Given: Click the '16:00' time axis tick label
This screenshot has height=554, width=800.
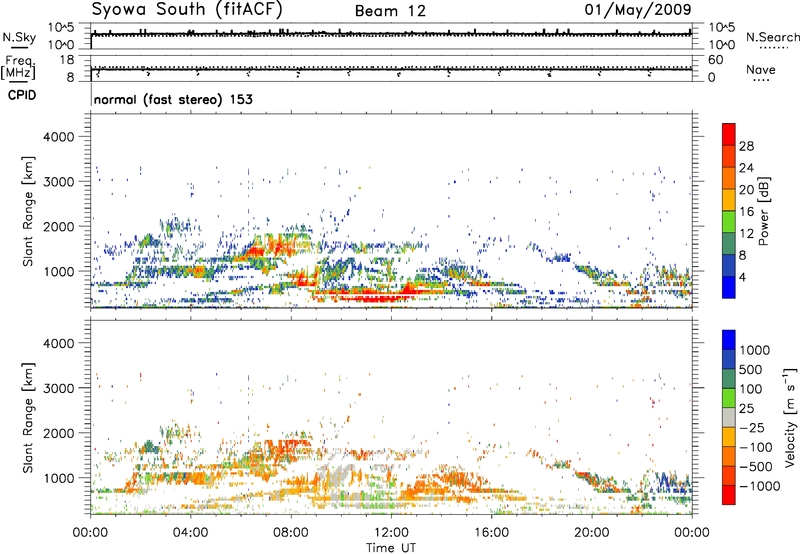Looking at the screenshot, I should [x=491, y=533].
